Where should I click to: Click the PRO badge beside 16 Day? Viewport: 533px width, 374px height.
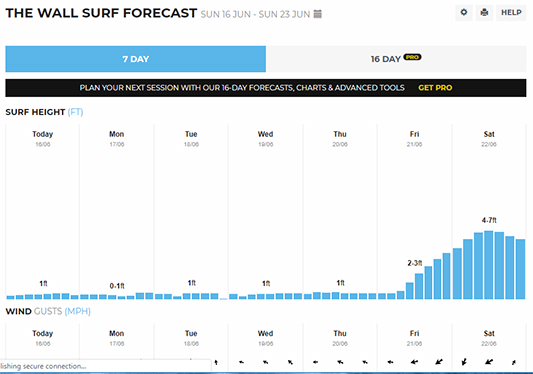(412, 57)
